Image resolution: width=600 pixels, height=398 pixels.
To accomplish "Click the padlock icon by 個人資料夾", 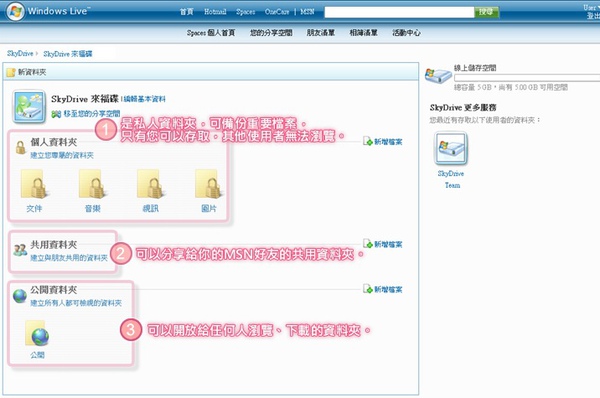I will [x=20, y=148].
